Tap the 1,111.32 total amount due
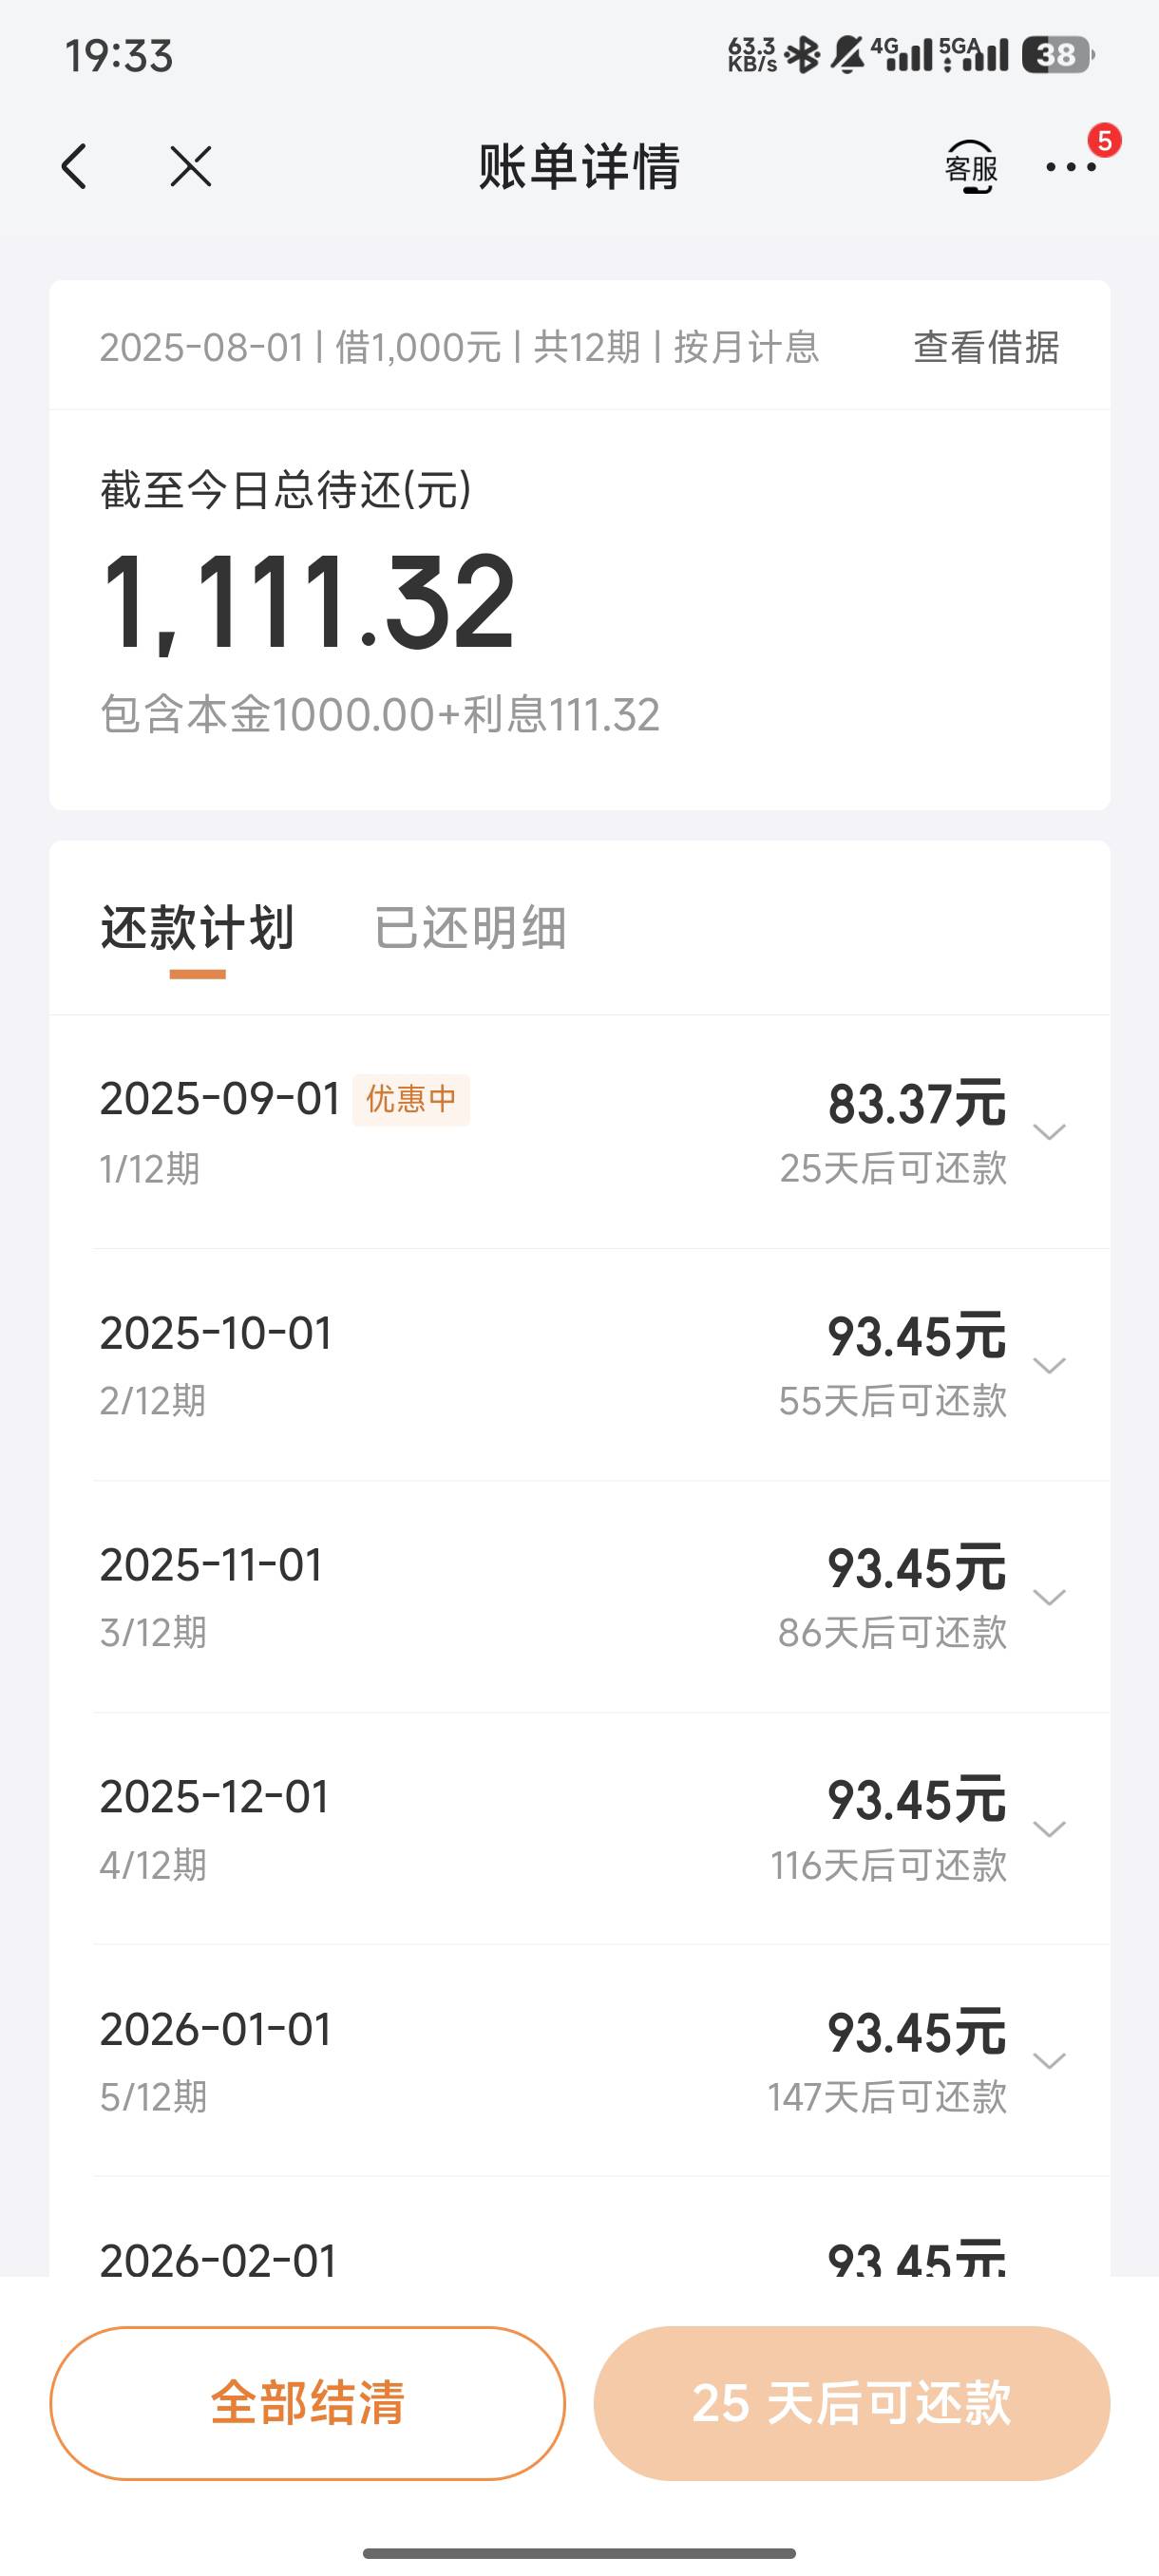The image size is (1159, 2576). point(308,604)
